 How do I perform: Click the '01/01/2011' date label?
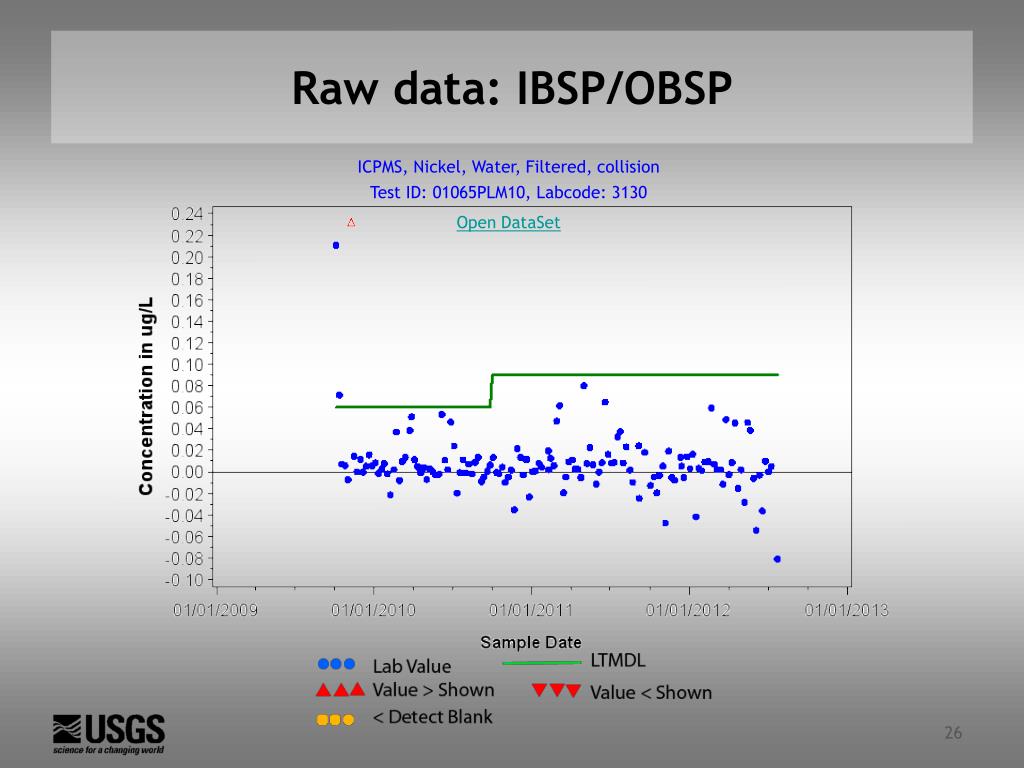(x=530, y=611)
